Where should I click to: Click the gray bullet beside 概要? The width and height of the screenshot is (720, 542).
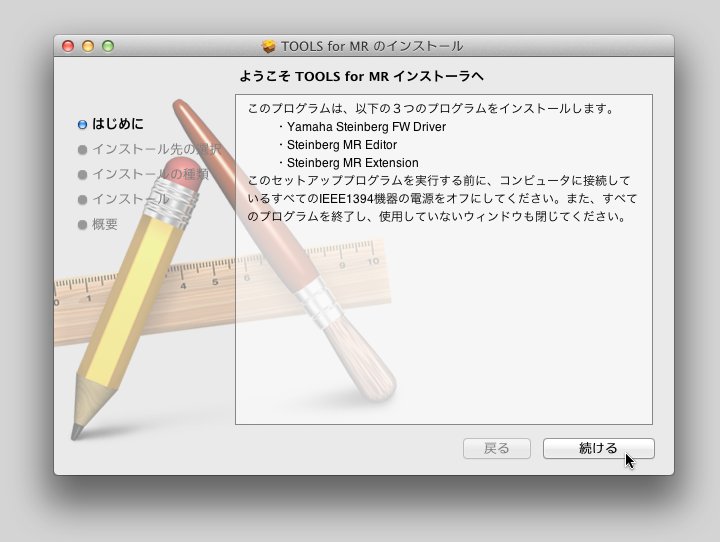[x=82, y=225]
